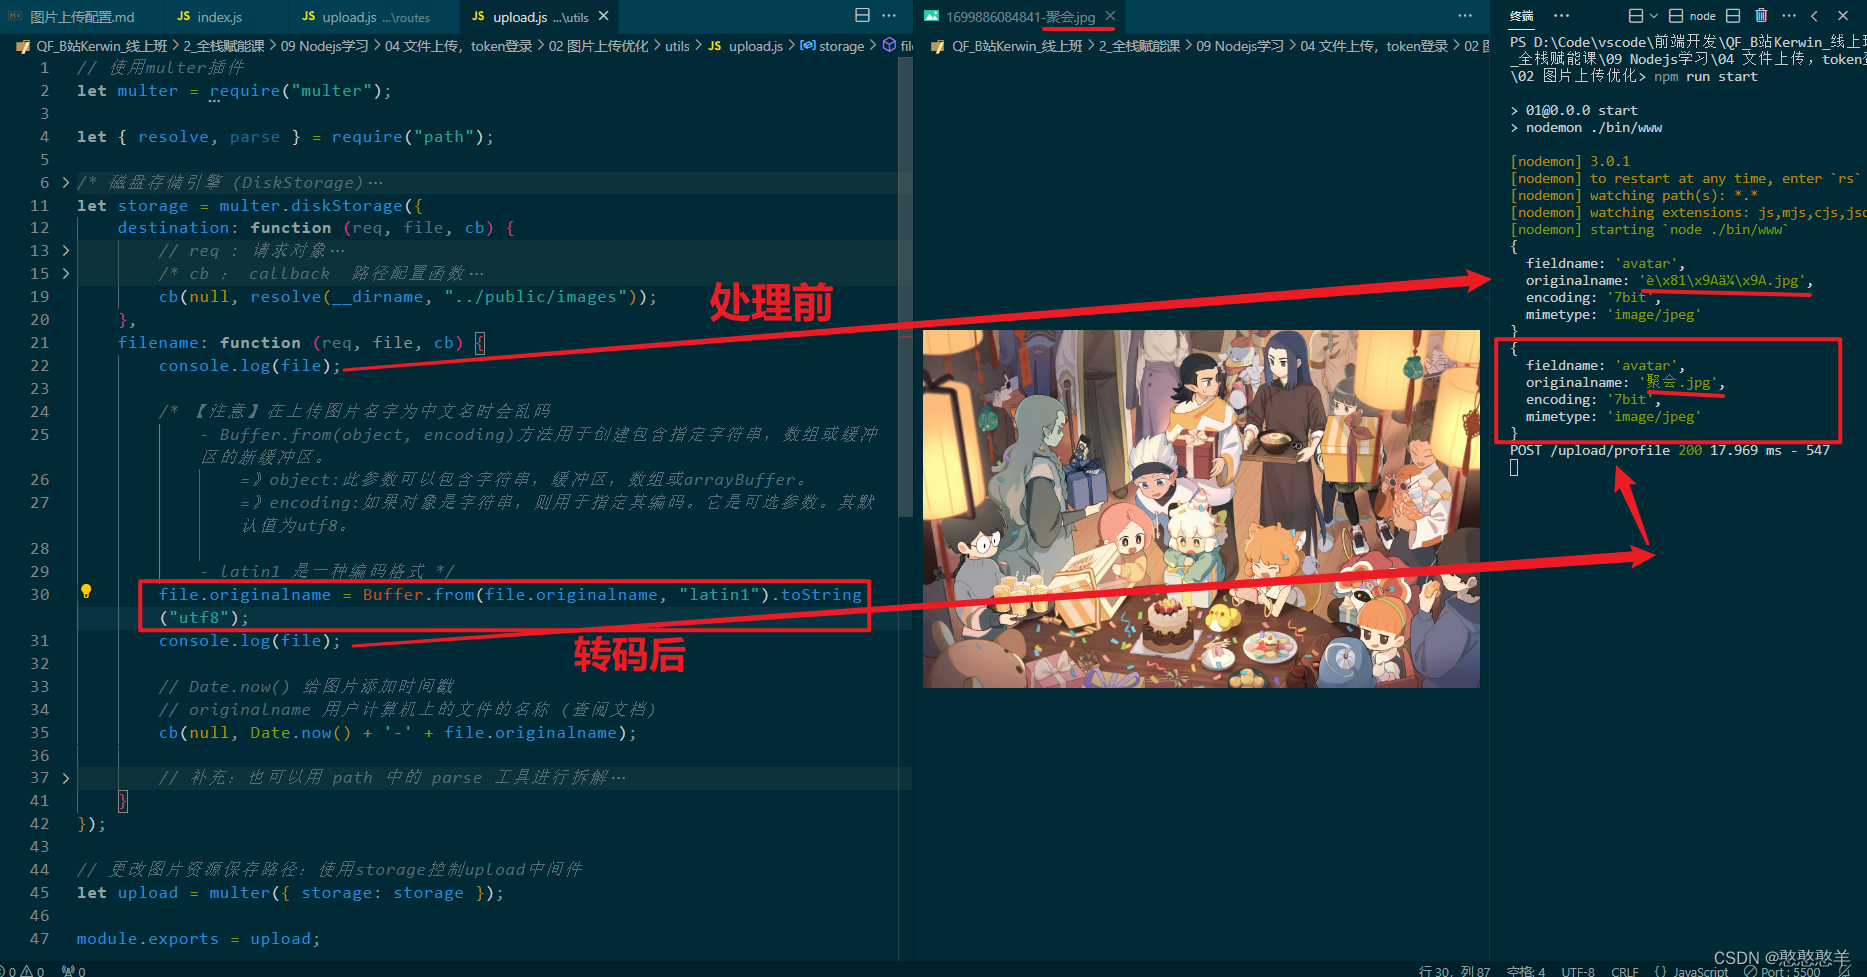This screenshot has width=1867, height=977.
Task: Click the lightbulb quick-fix on line 30
Action: (86, 592)
